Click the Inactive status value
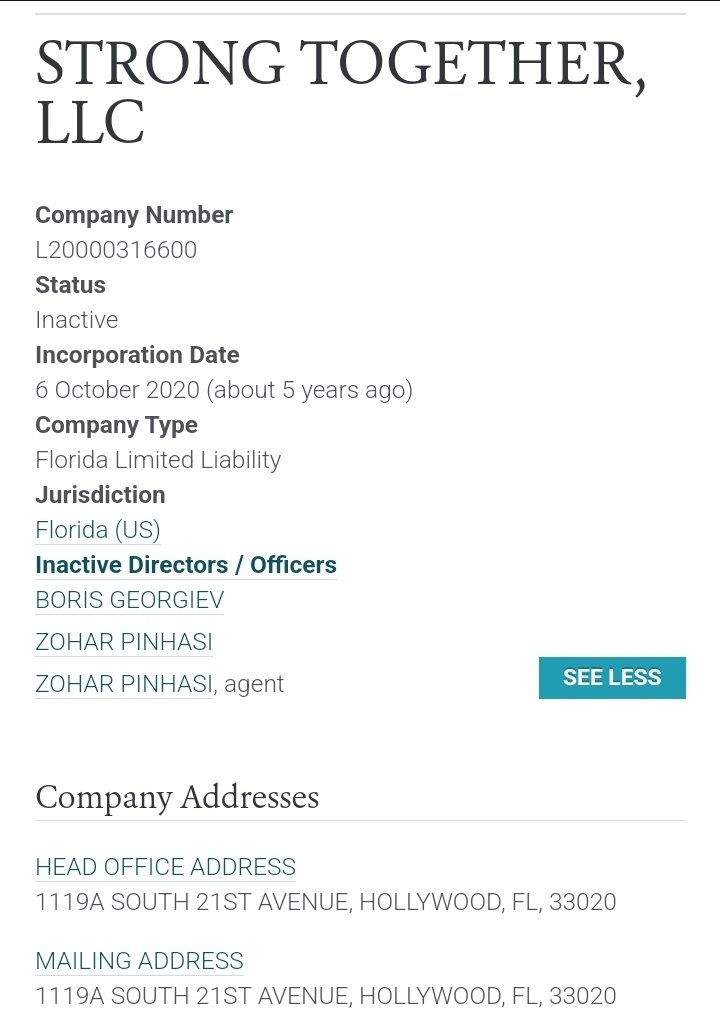 [x=77, y=320]
